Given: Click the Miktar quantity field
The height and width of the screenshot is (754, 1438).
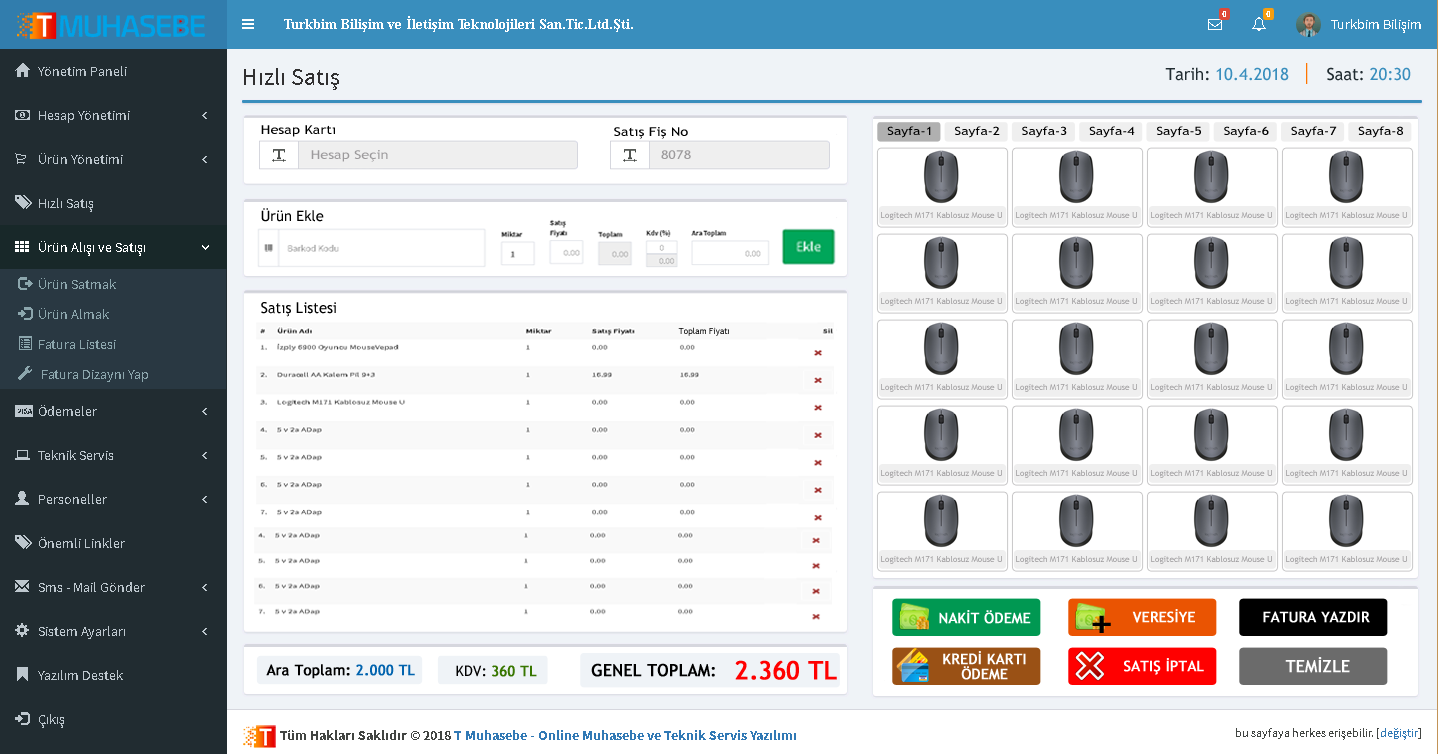Looking at the screenshot, I should (x=517, y=254).
